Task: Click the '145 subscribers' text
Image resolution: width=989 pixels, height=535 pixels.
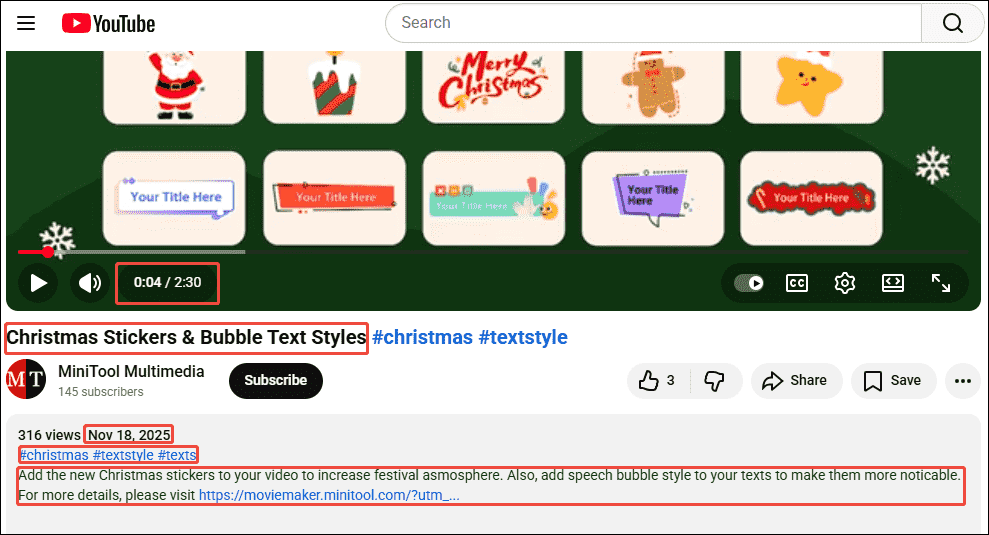Action: coord(101,392)
